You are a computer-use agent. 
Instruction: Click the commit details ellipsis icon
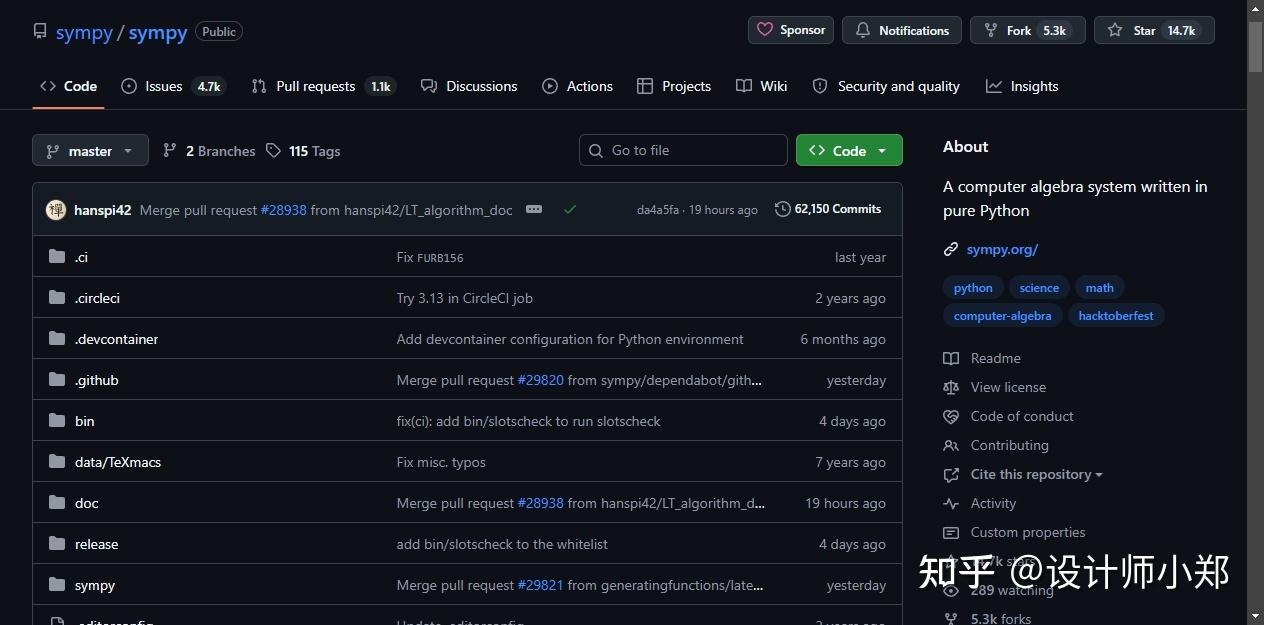click(x=534, y=209)
